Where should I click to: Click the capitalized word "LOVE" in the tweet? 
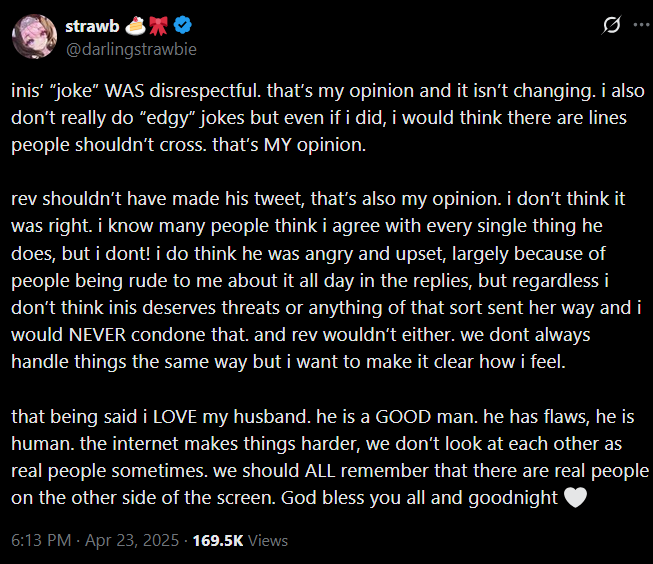click(x=175, y=417)
